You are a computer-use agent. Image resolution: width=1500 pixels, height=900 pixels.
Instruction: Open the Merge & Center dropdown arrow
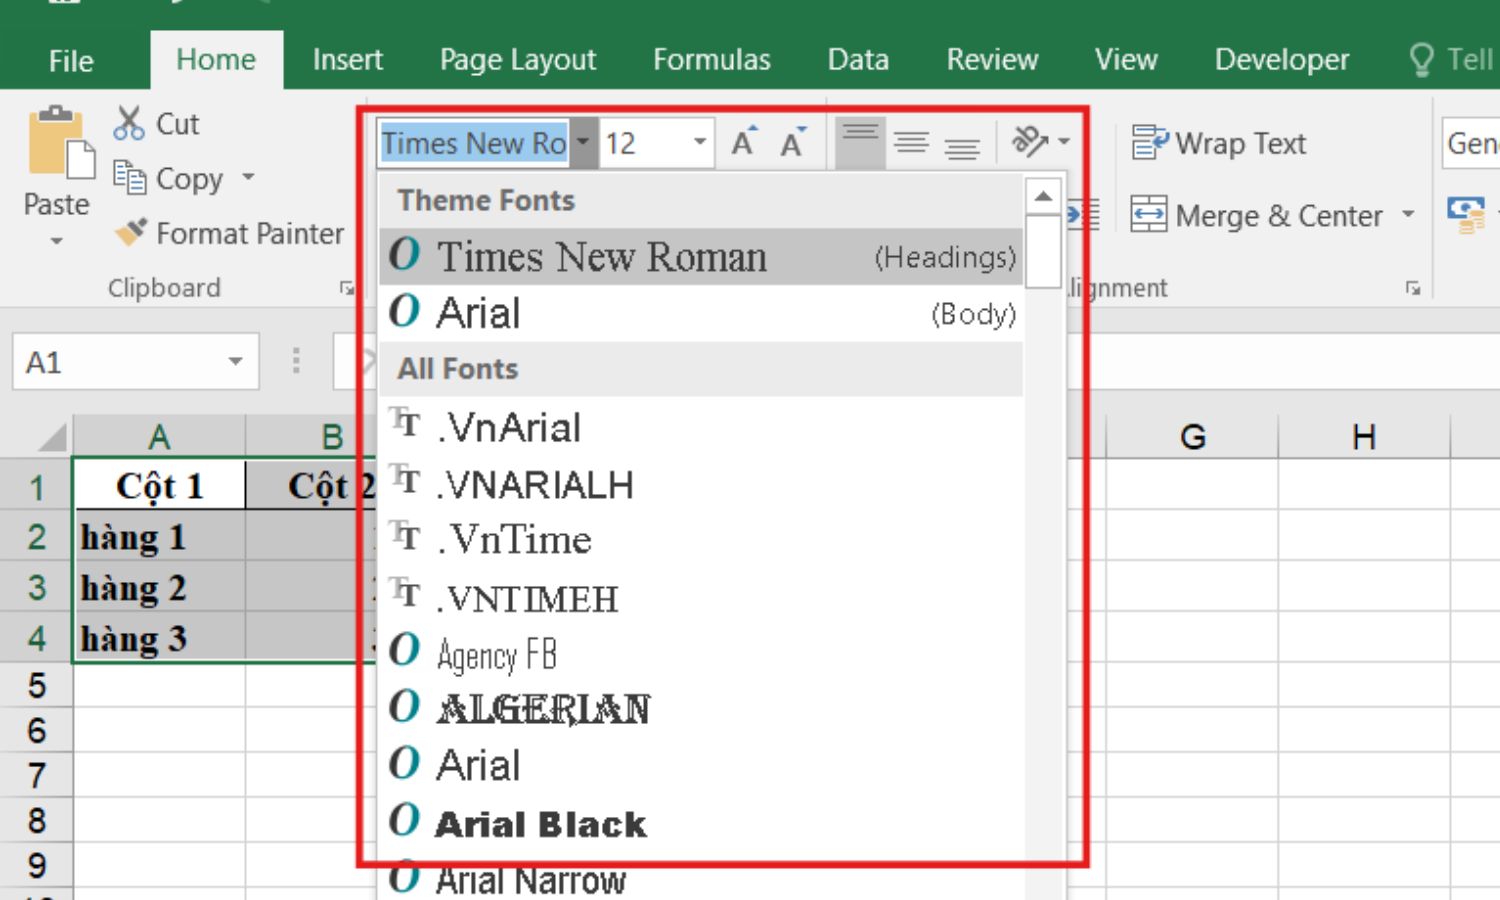pyautogui.click(x=1408, y=215)
